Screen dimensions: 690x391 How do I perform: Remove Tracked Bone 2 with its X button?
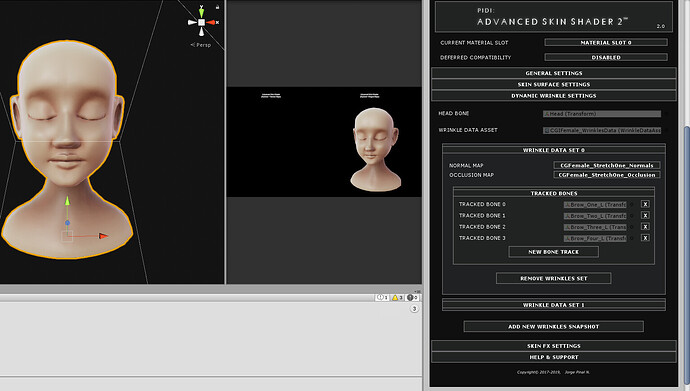coord(645,227)
